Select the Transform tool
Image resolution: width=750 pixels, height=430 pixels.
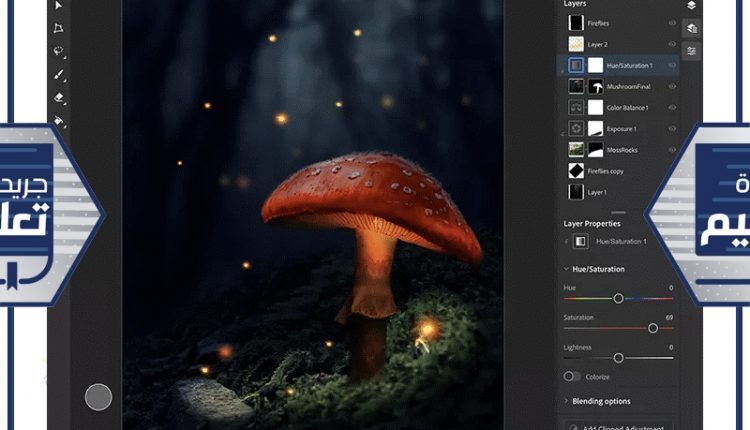click(59, 28)
